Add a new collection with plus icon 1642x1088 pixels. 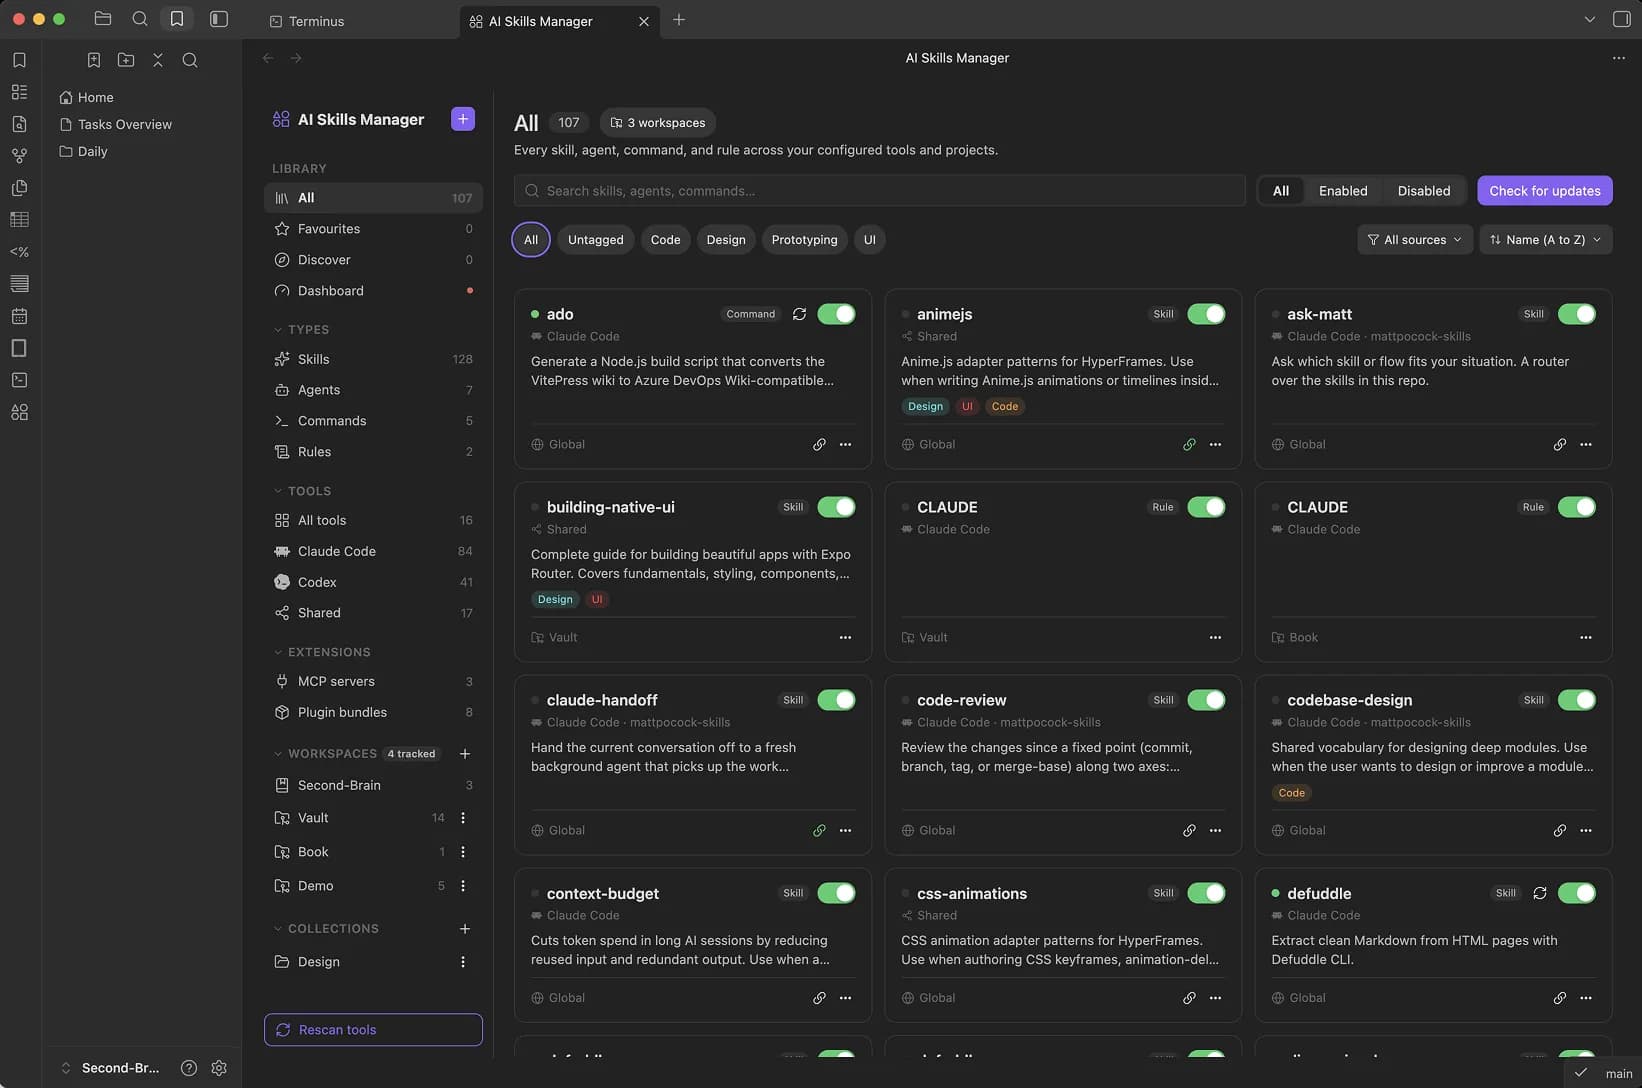[x=465, y=929]
